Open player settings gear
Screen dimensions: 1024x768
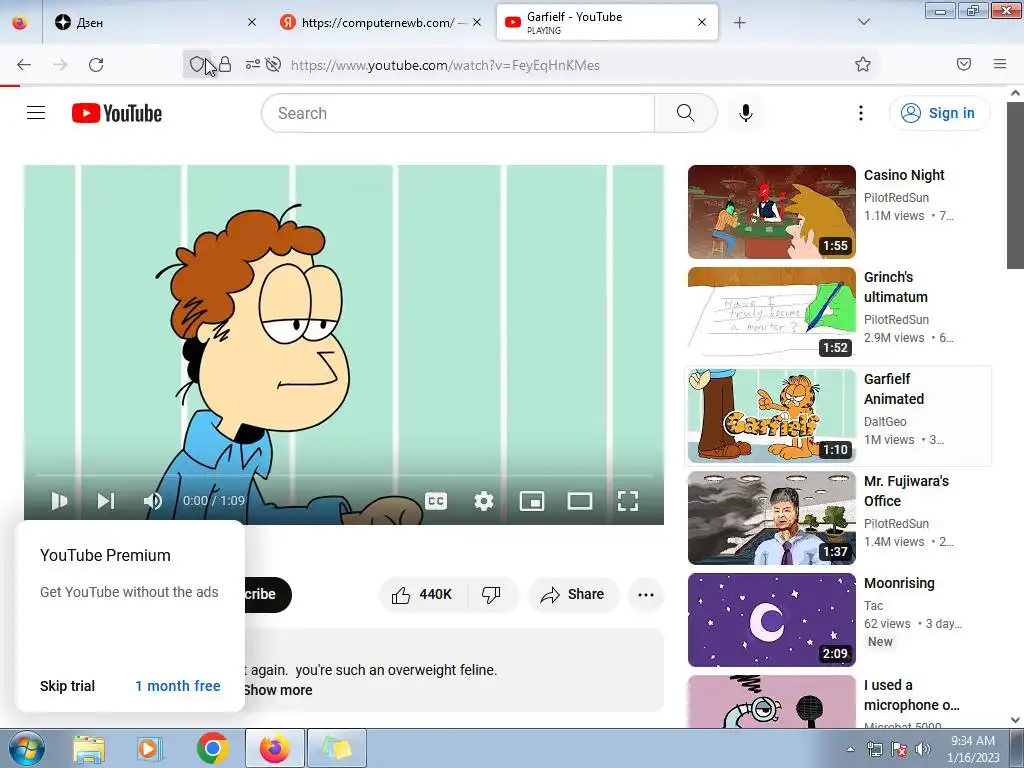click(x=484, y=501)
